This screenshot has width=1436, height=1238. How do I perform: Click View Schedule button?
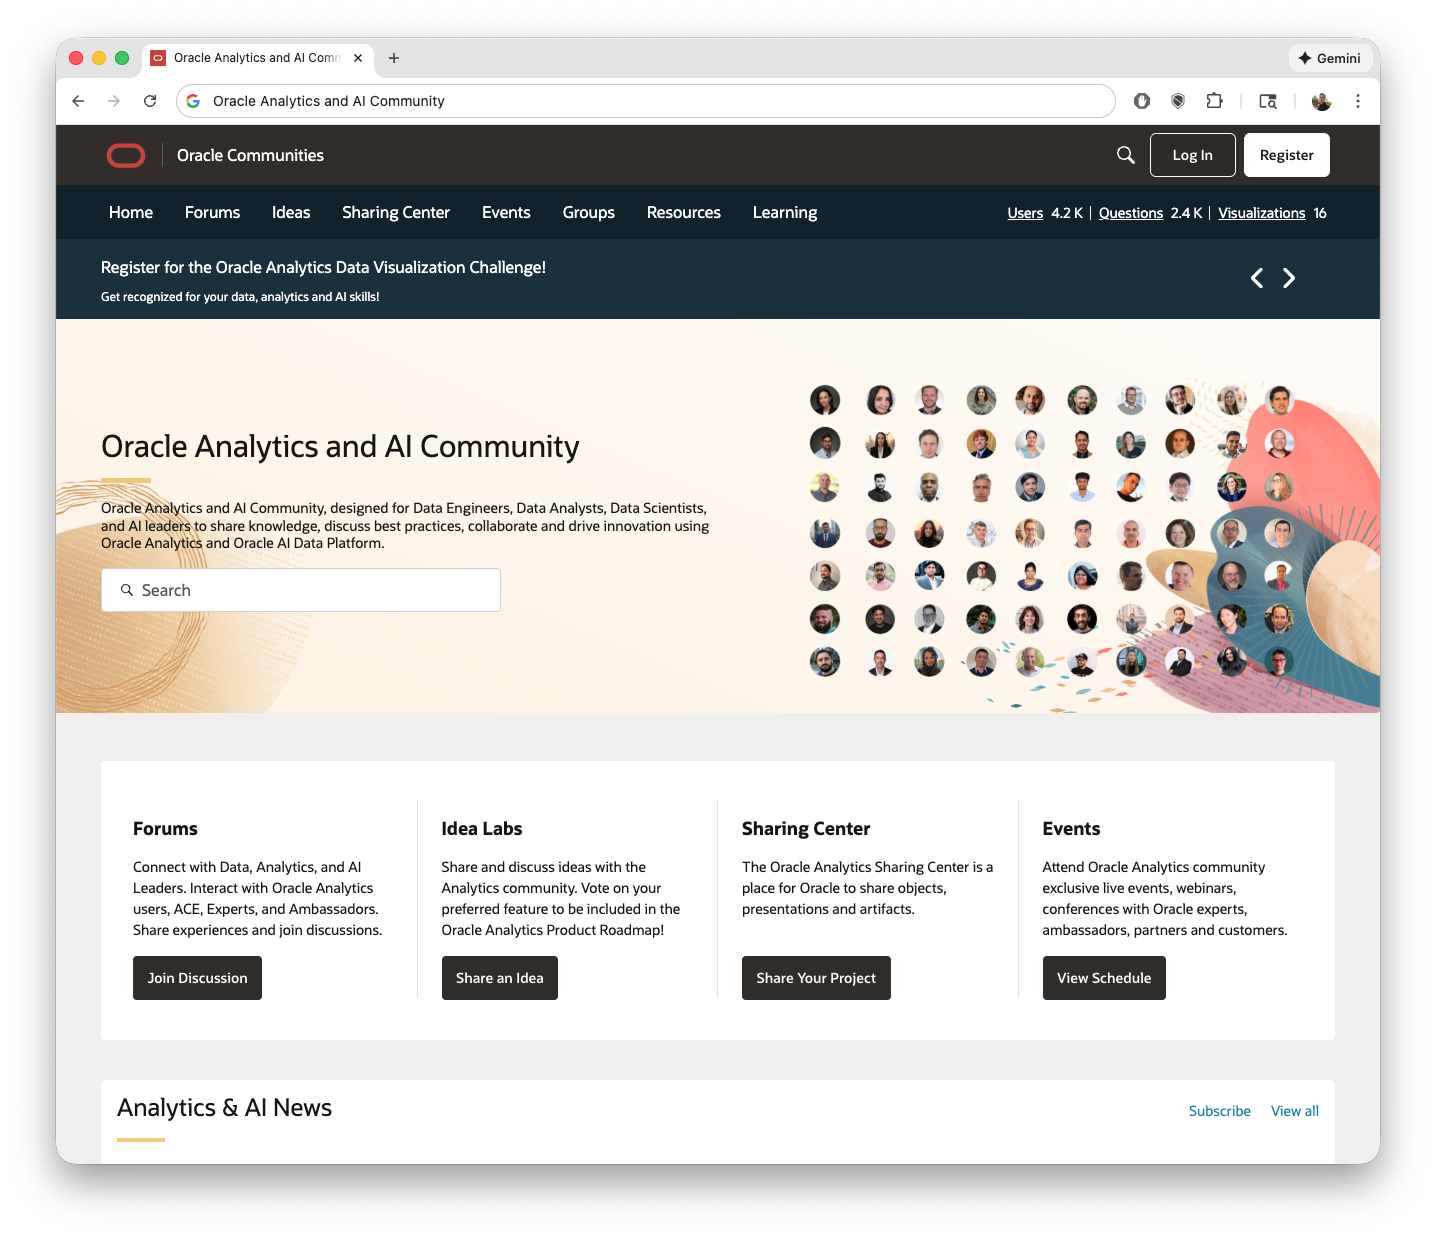pos(1104,978)
